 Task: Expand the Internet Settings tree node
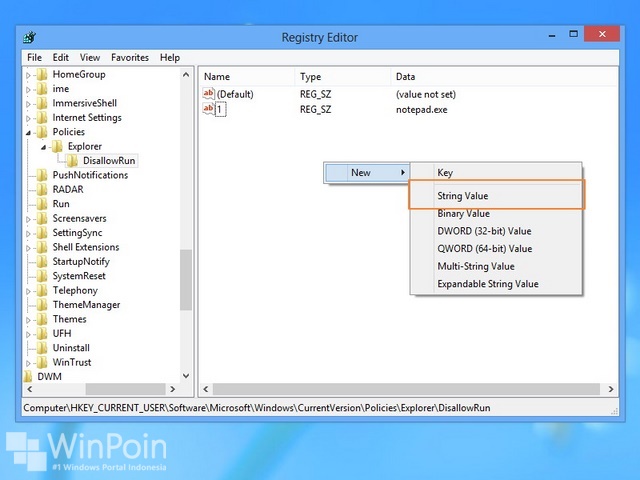(x=28, y=118)
